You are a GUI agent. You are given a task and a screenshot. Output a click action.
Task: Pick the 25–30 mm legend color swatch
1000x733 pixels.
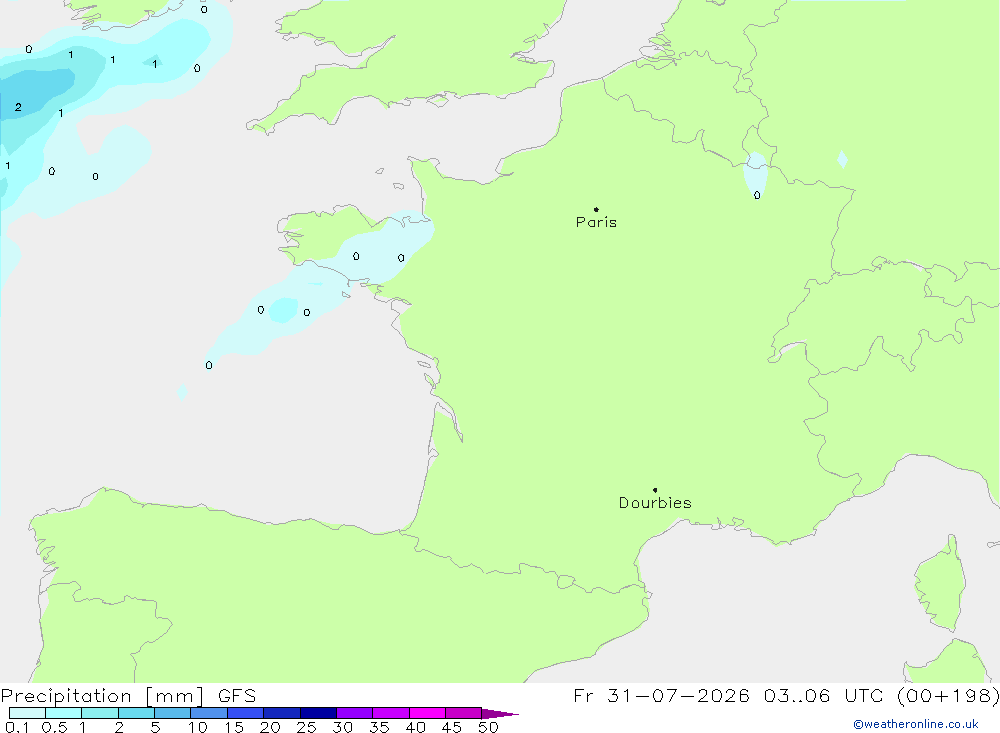(x=318, y=713)
